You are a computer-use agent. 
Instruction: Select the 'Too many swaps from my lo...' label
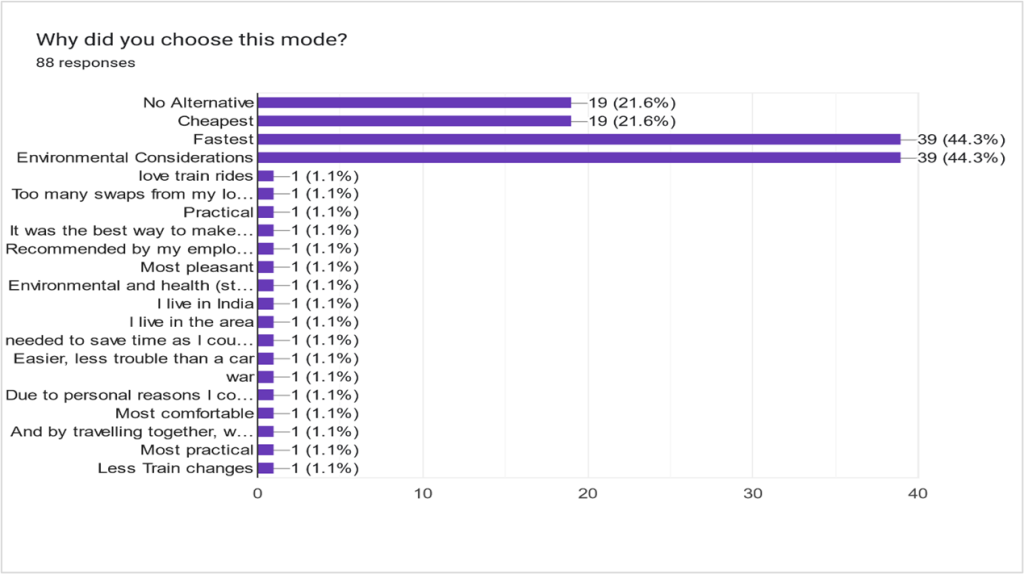point(132,194)
